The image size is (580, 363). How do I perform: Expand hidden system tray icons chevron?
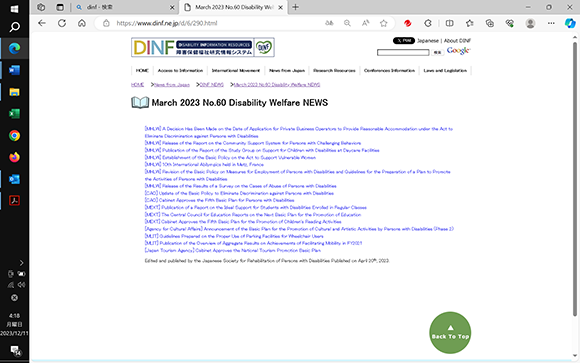[x=21, y=263]
